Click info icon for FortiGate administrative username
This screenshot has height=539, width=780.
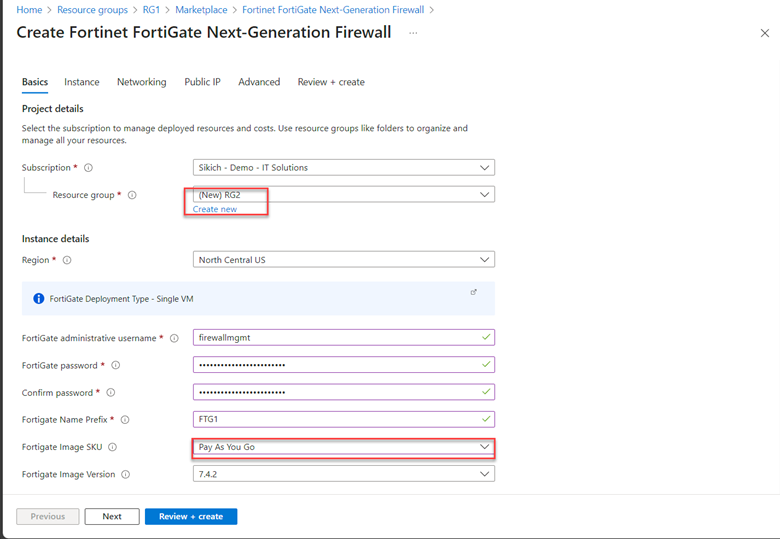[x=174, y=339]
